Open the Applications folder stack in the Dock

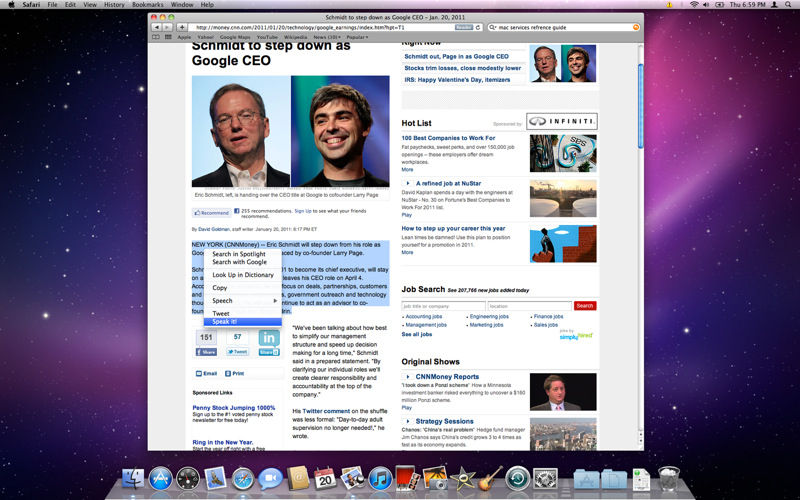point(586,479)
